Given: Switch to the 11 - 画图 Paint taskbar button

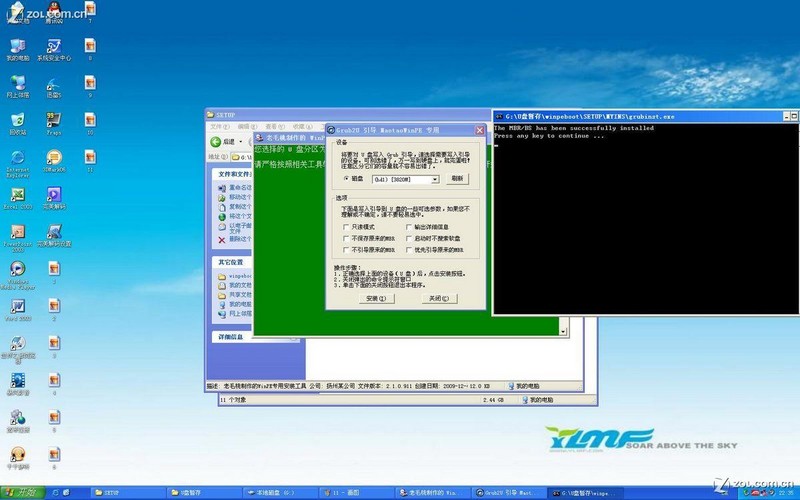Looking at the screenshot, I should click(356, 493).
